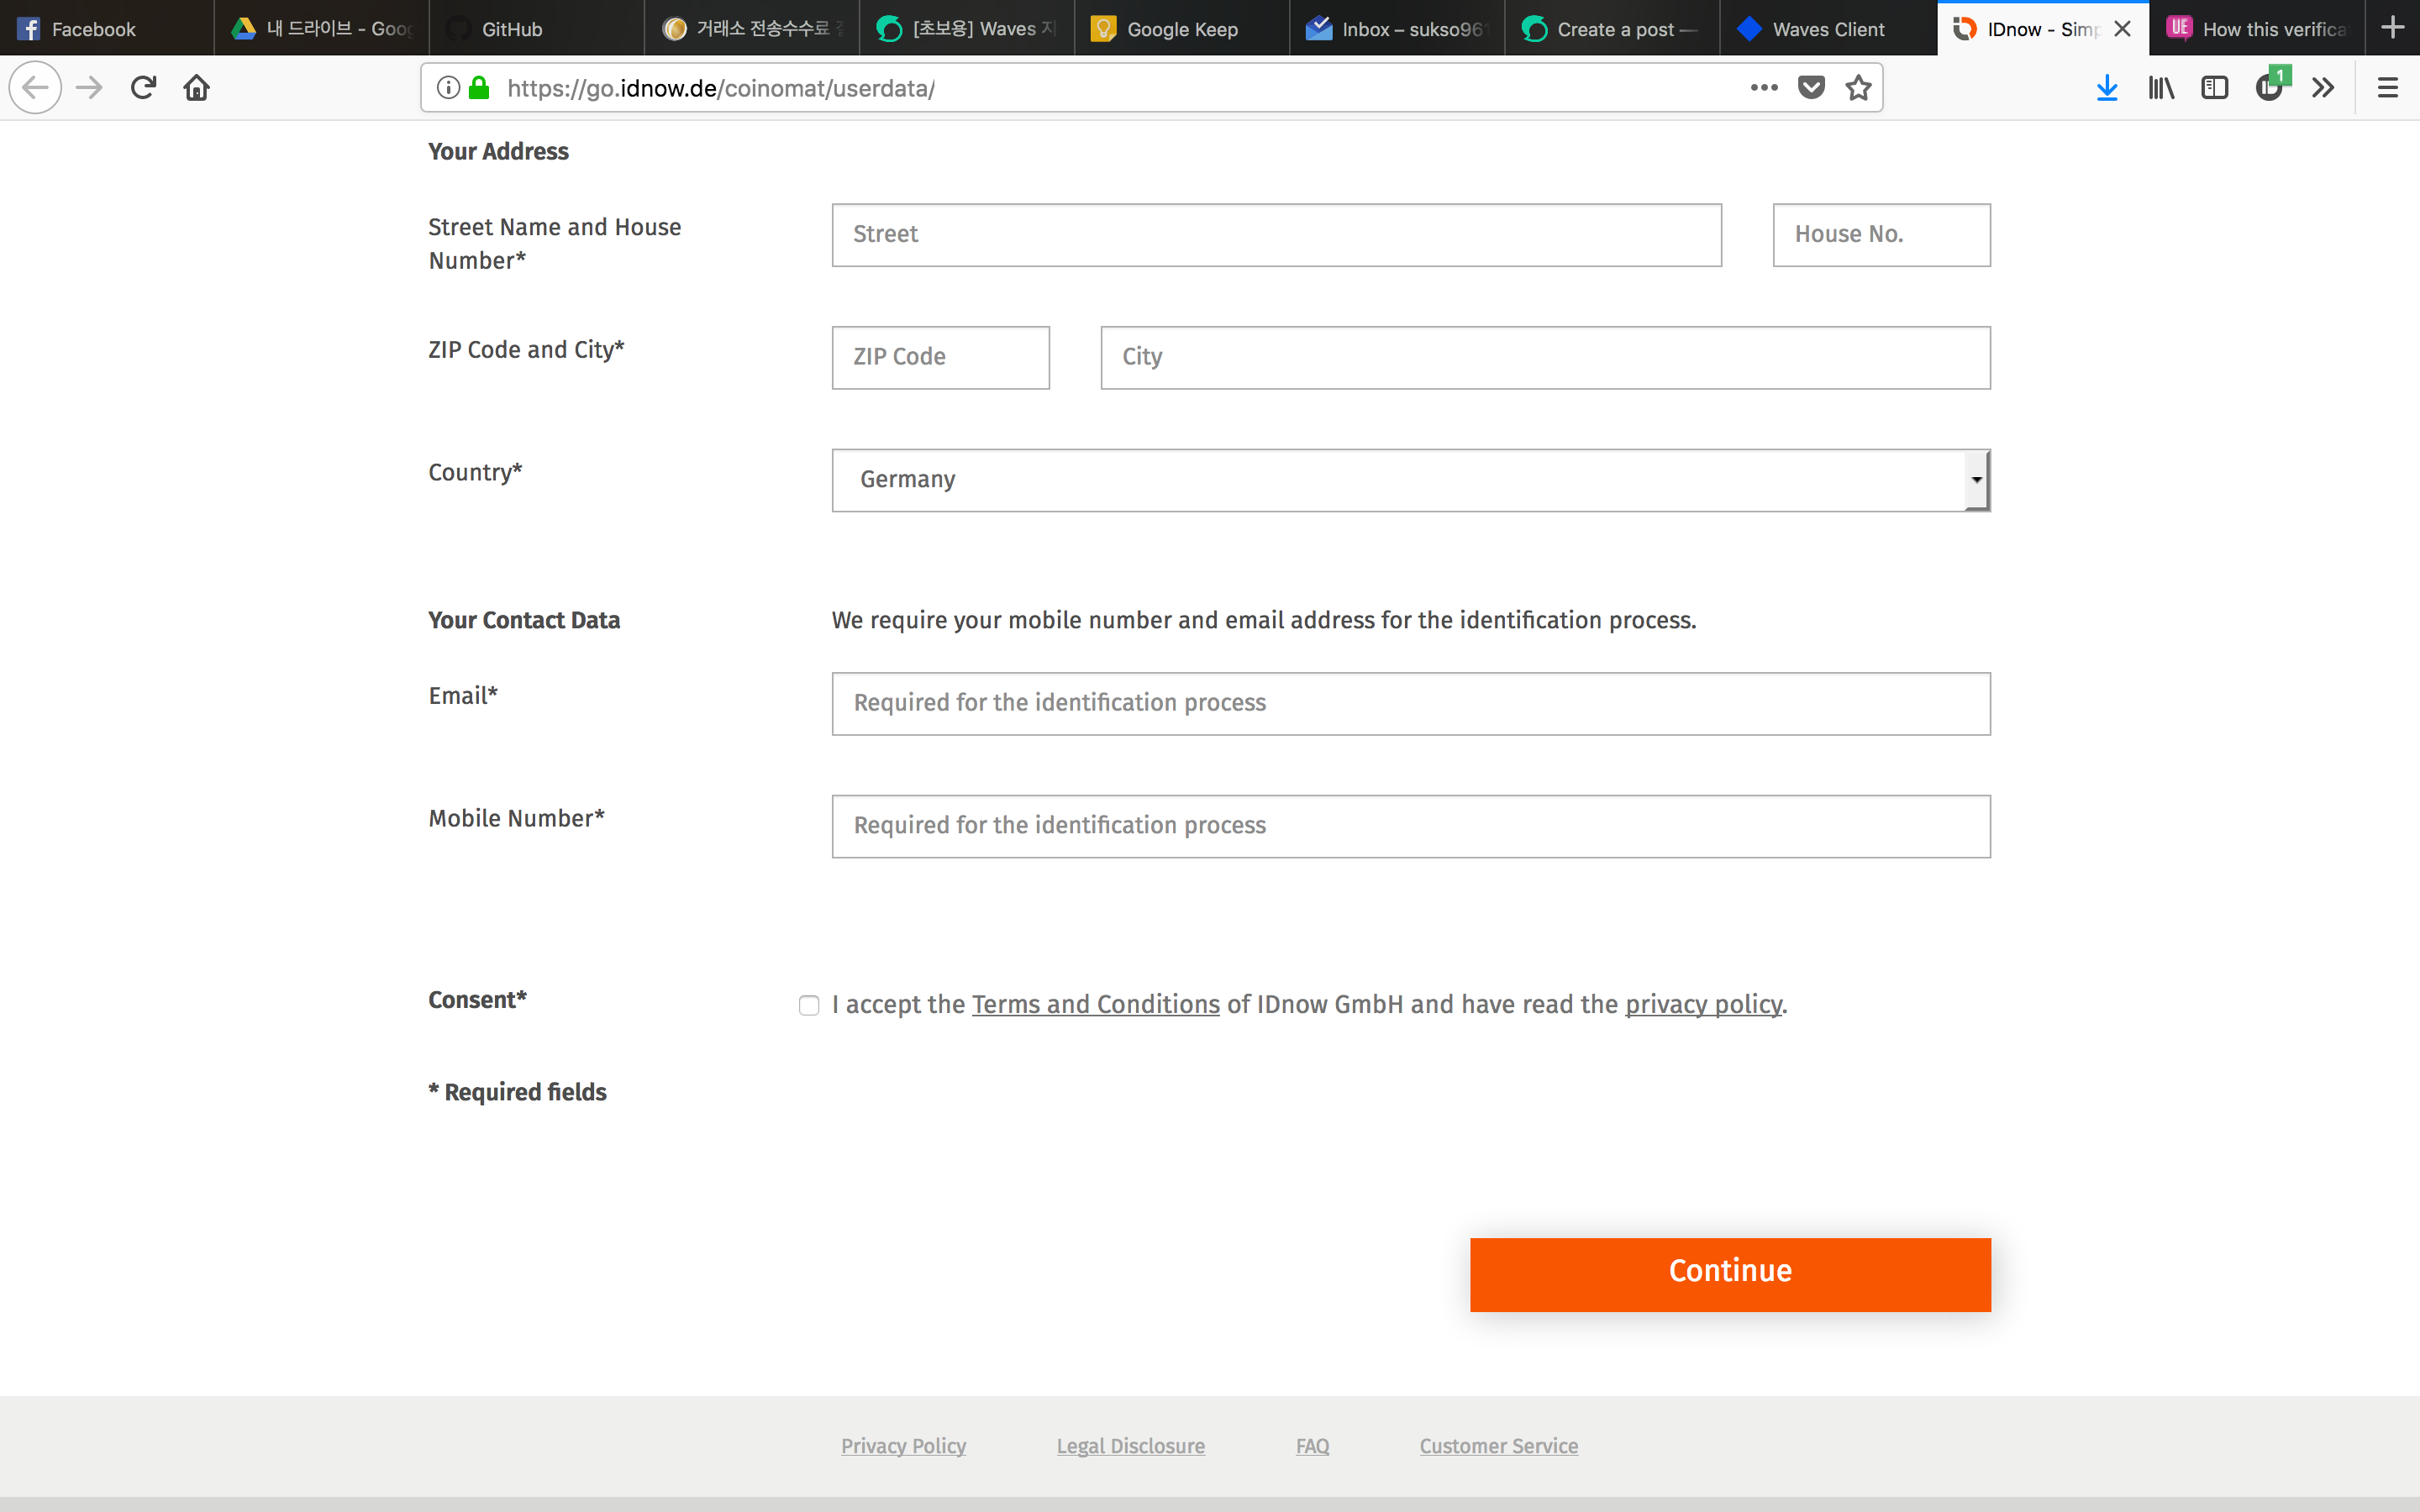Switch to the Create a post tab
The width and height of the screenshot is (2420, 1512).
(x=1612, y=29)
